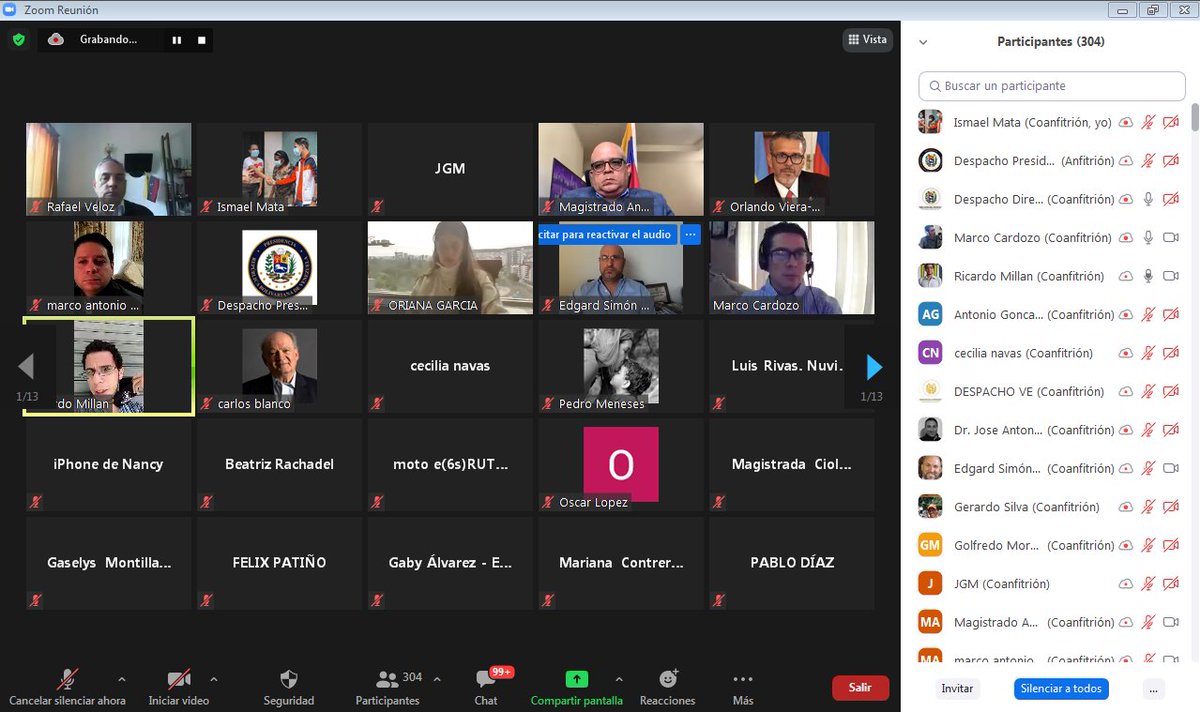Click the FELIX PATIÑO participant tile
Image resolution: width=1200 pixels, height=712 pixels.
click(279, 564)
